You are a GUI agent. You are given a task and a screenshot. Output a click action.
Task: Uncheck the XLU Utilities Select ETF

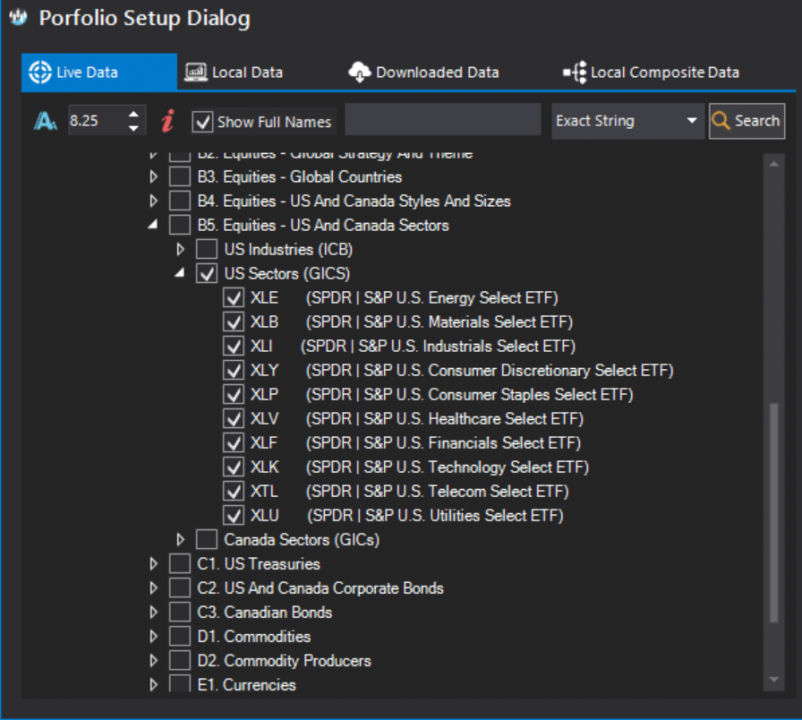point(234,515)
